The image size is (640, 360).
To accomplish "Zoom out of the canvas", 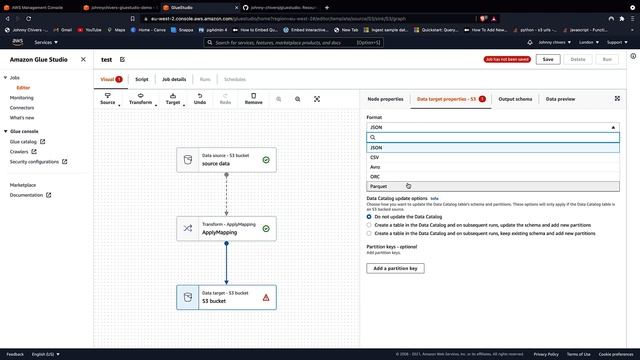I will [x=279, y=99].
